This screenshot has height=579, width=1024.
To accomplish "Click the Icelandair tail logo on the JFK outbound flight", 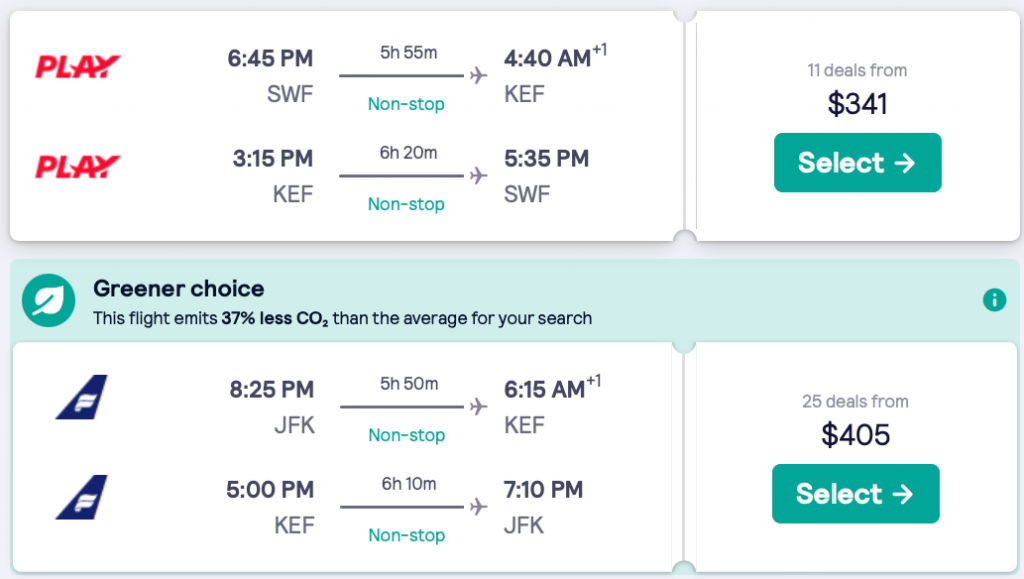I will 81,397.
